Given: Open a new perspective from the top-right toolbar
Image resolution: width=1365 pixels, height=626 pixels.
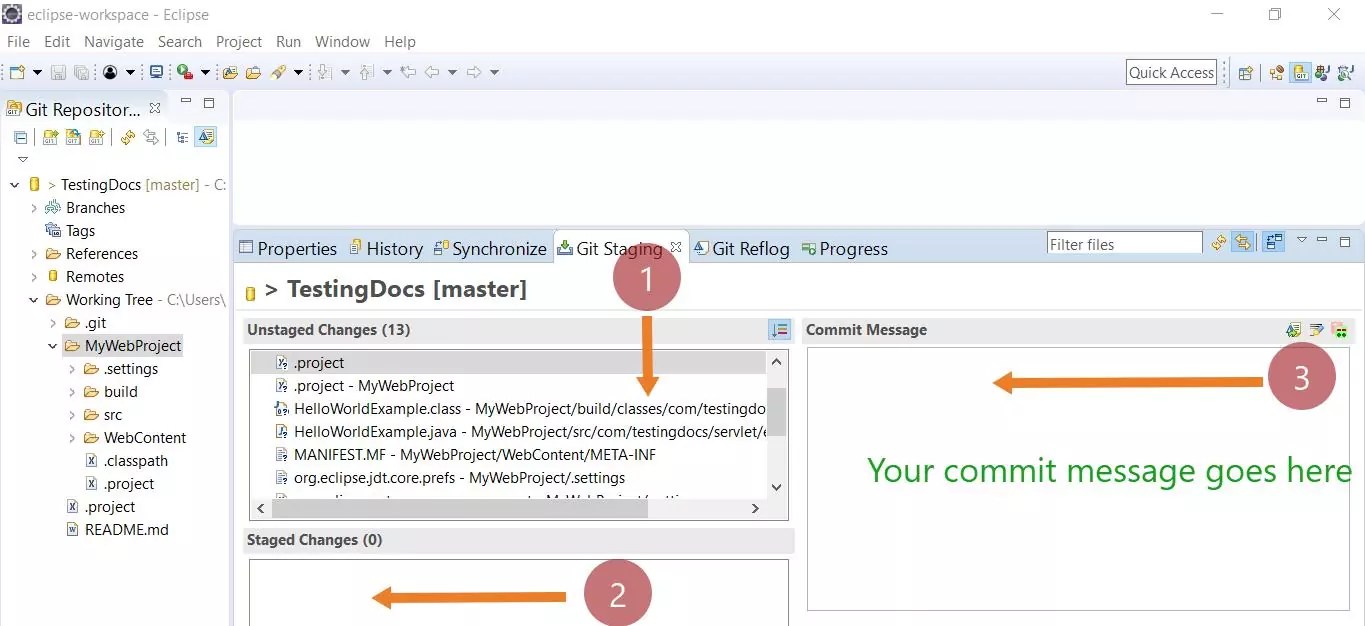Looking at the screenshot, I should tap(1244, 71).
